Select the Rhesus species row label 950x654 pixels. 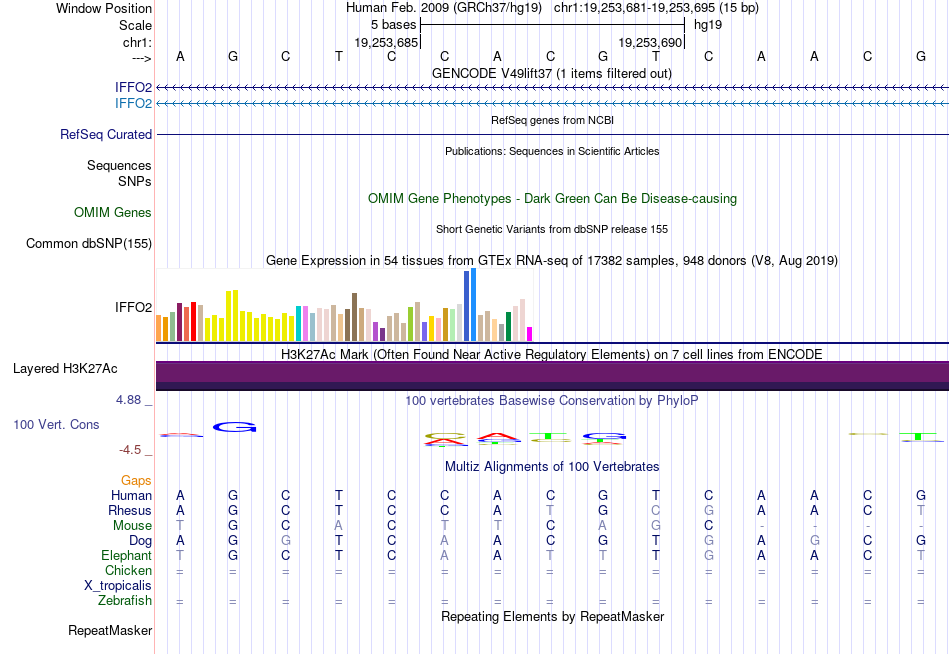click(x=130, y=510)
